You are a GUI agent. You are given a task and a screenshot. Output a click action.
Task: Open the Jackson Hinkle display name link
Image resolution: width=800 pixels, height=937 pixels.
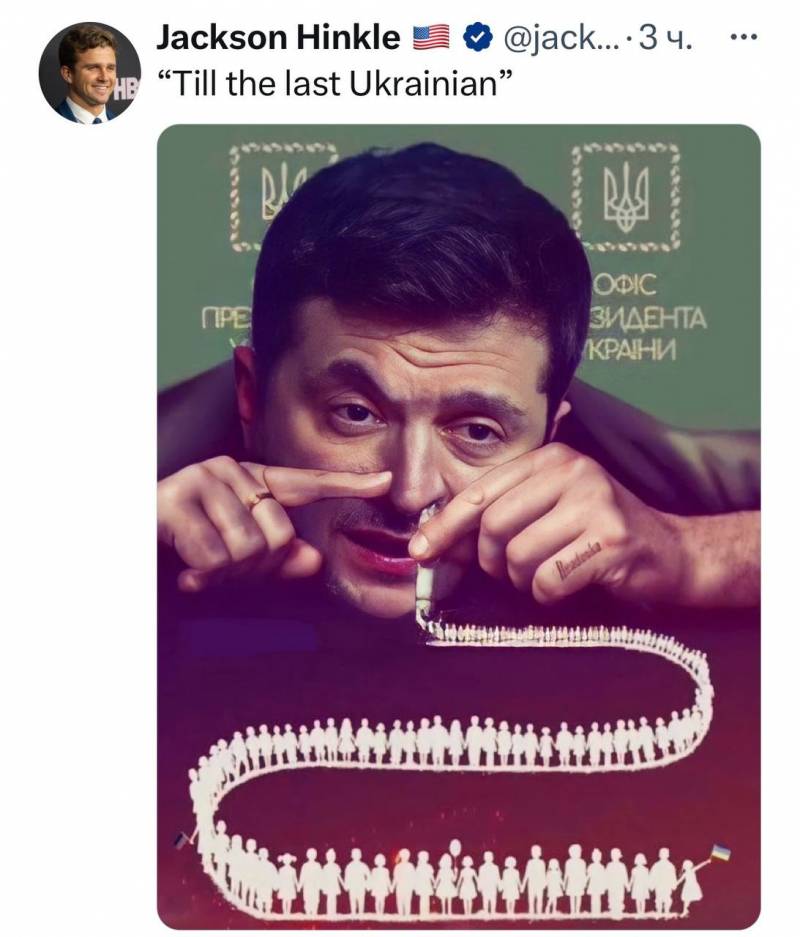(278, 39)
